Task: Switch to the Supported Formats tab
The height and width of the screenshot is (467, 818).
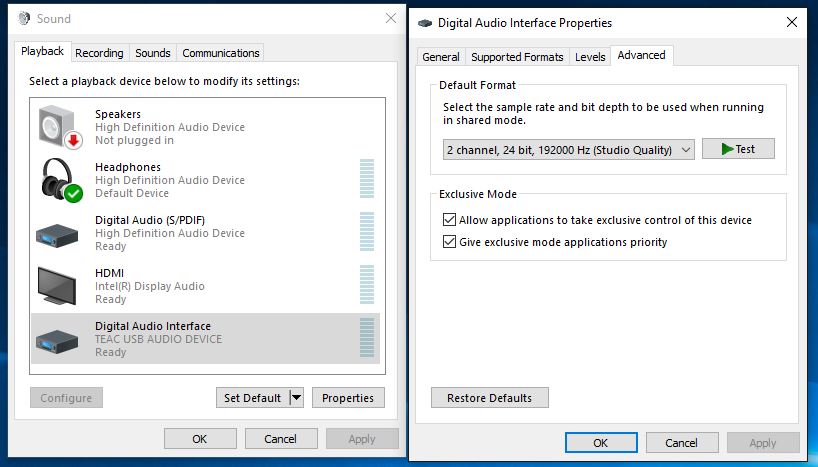Action: (517, 57)
